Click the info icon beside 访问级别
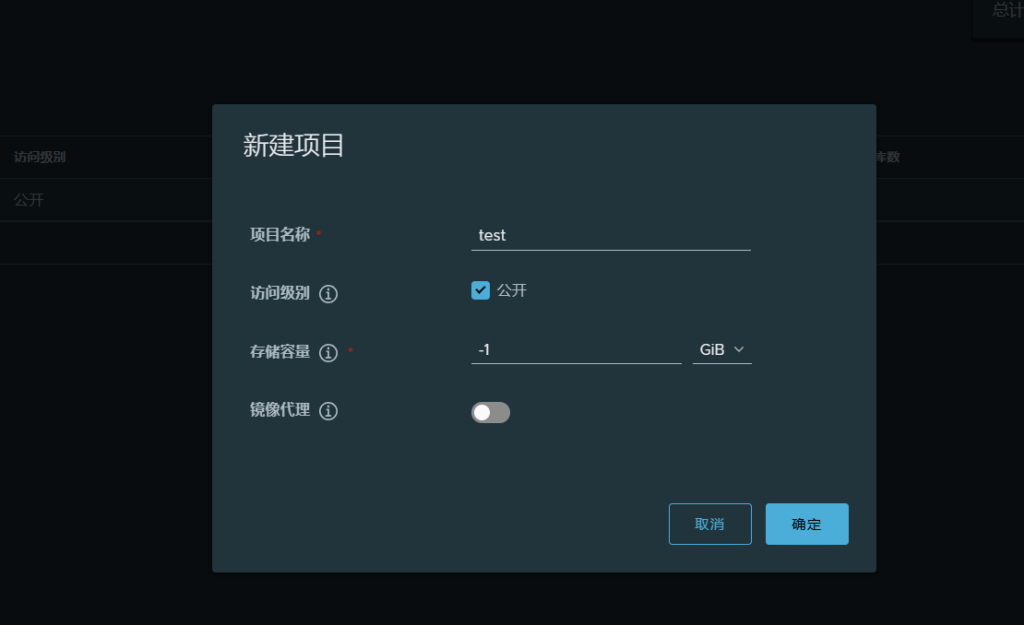 (328, 294)
